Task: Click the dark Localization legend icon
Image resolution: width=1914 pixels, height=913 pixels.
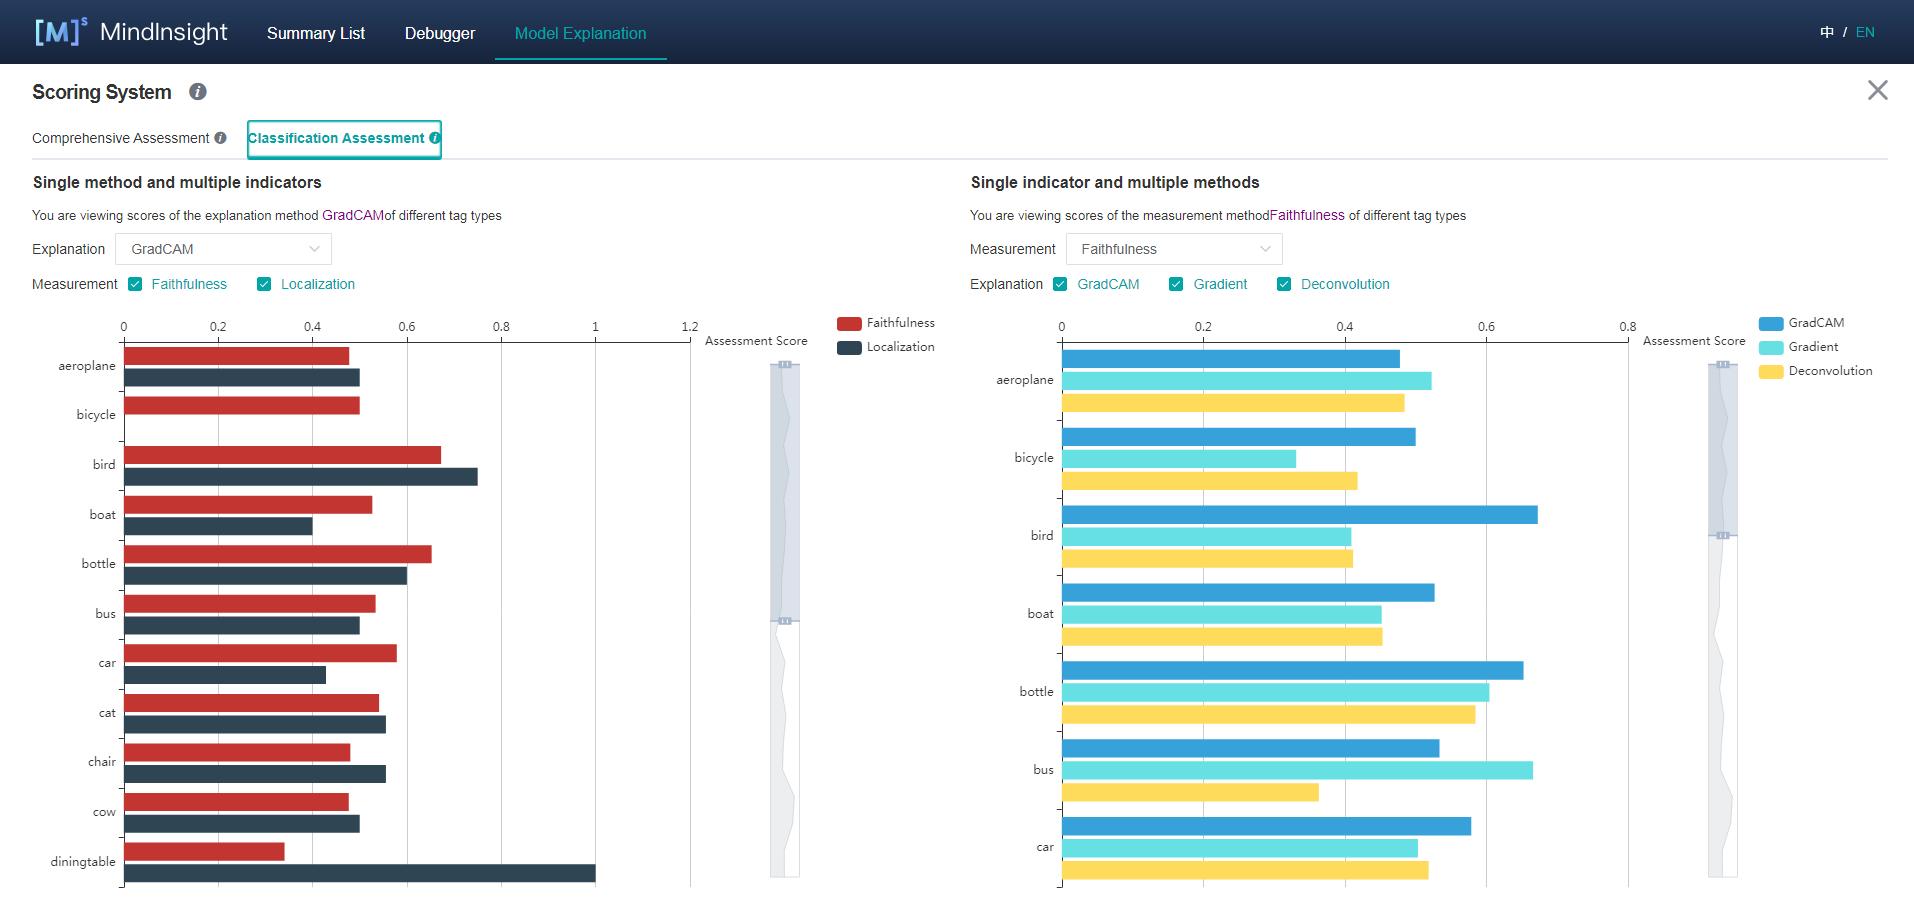Action: pos(849,347)
